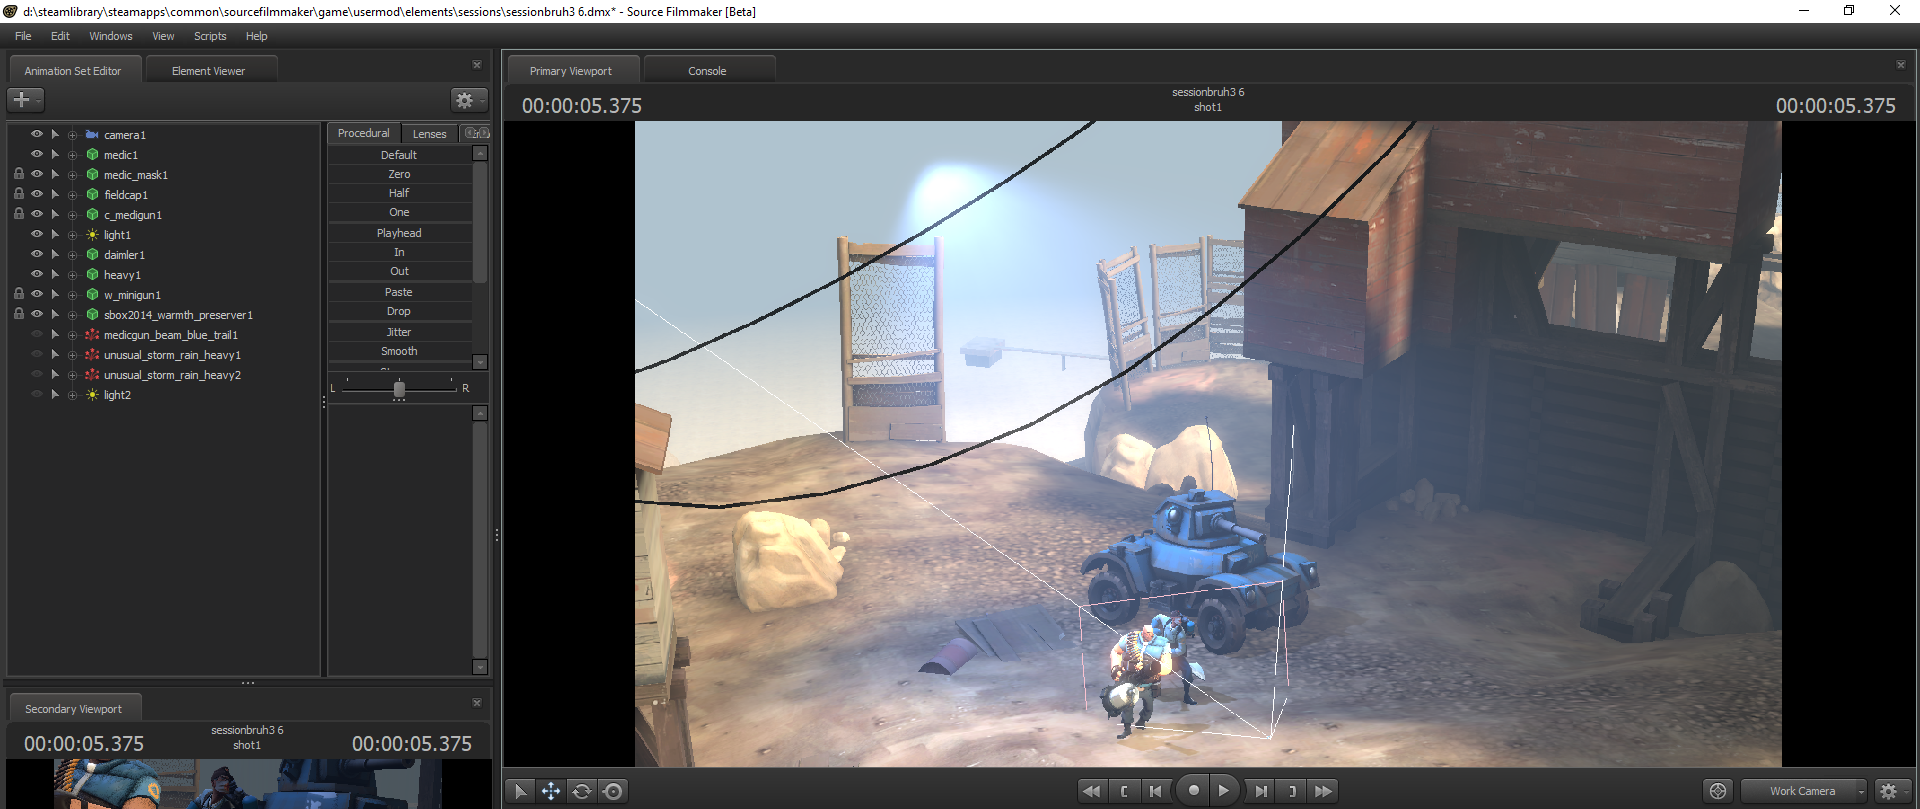Open primary viewport settings gear

click(x=1889, y=791)
